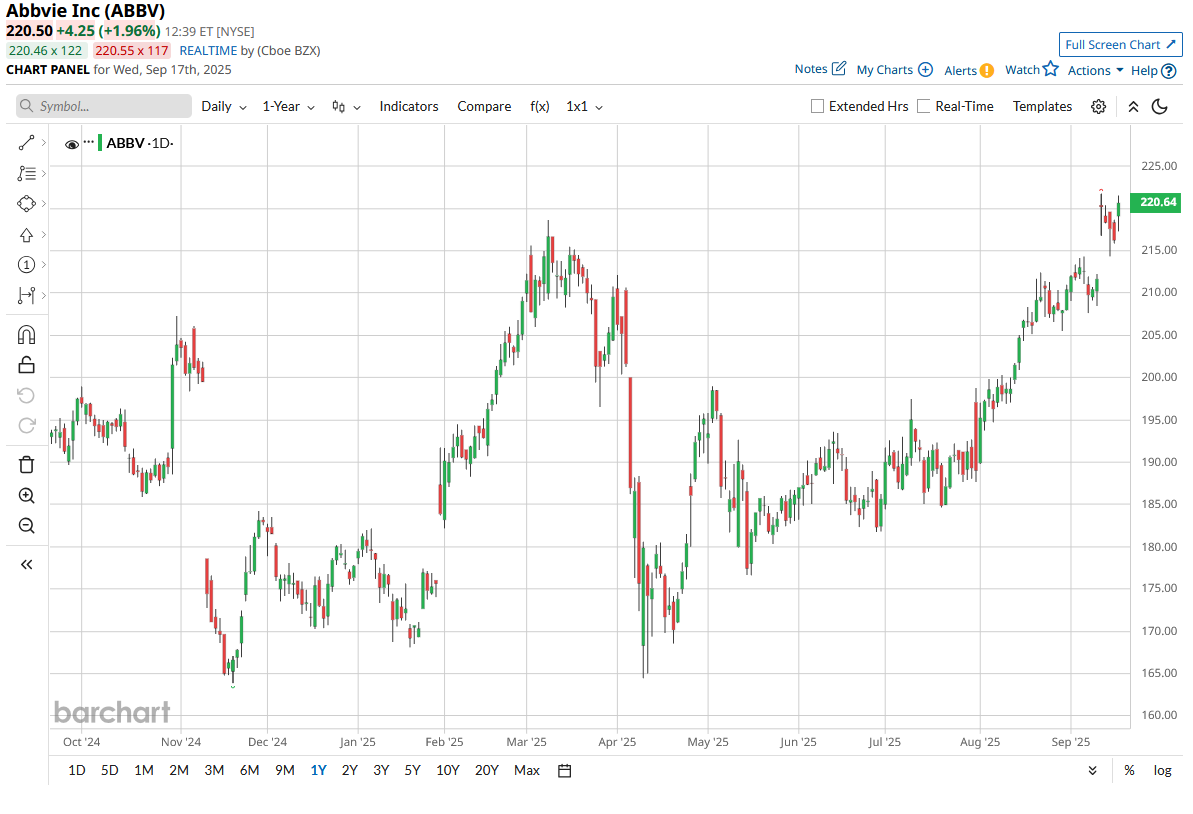The height and width of the screenshot is (814, 1193).
Task: Add to watchlist with the star icon
Action: [1051, 68]
